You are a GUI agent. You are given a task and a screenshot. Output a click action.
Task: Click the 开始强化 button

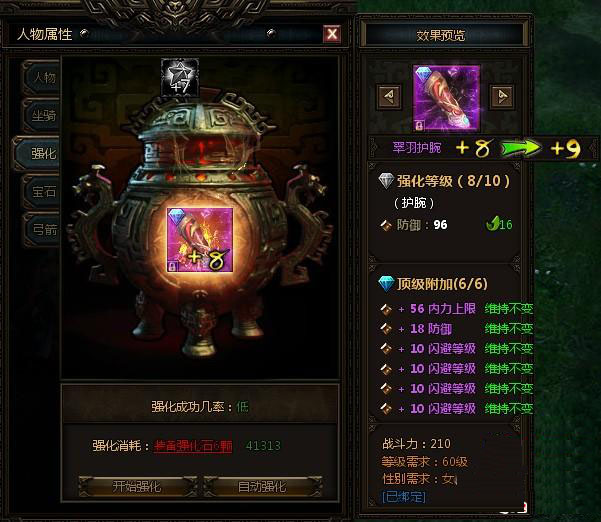pos(137,486)
